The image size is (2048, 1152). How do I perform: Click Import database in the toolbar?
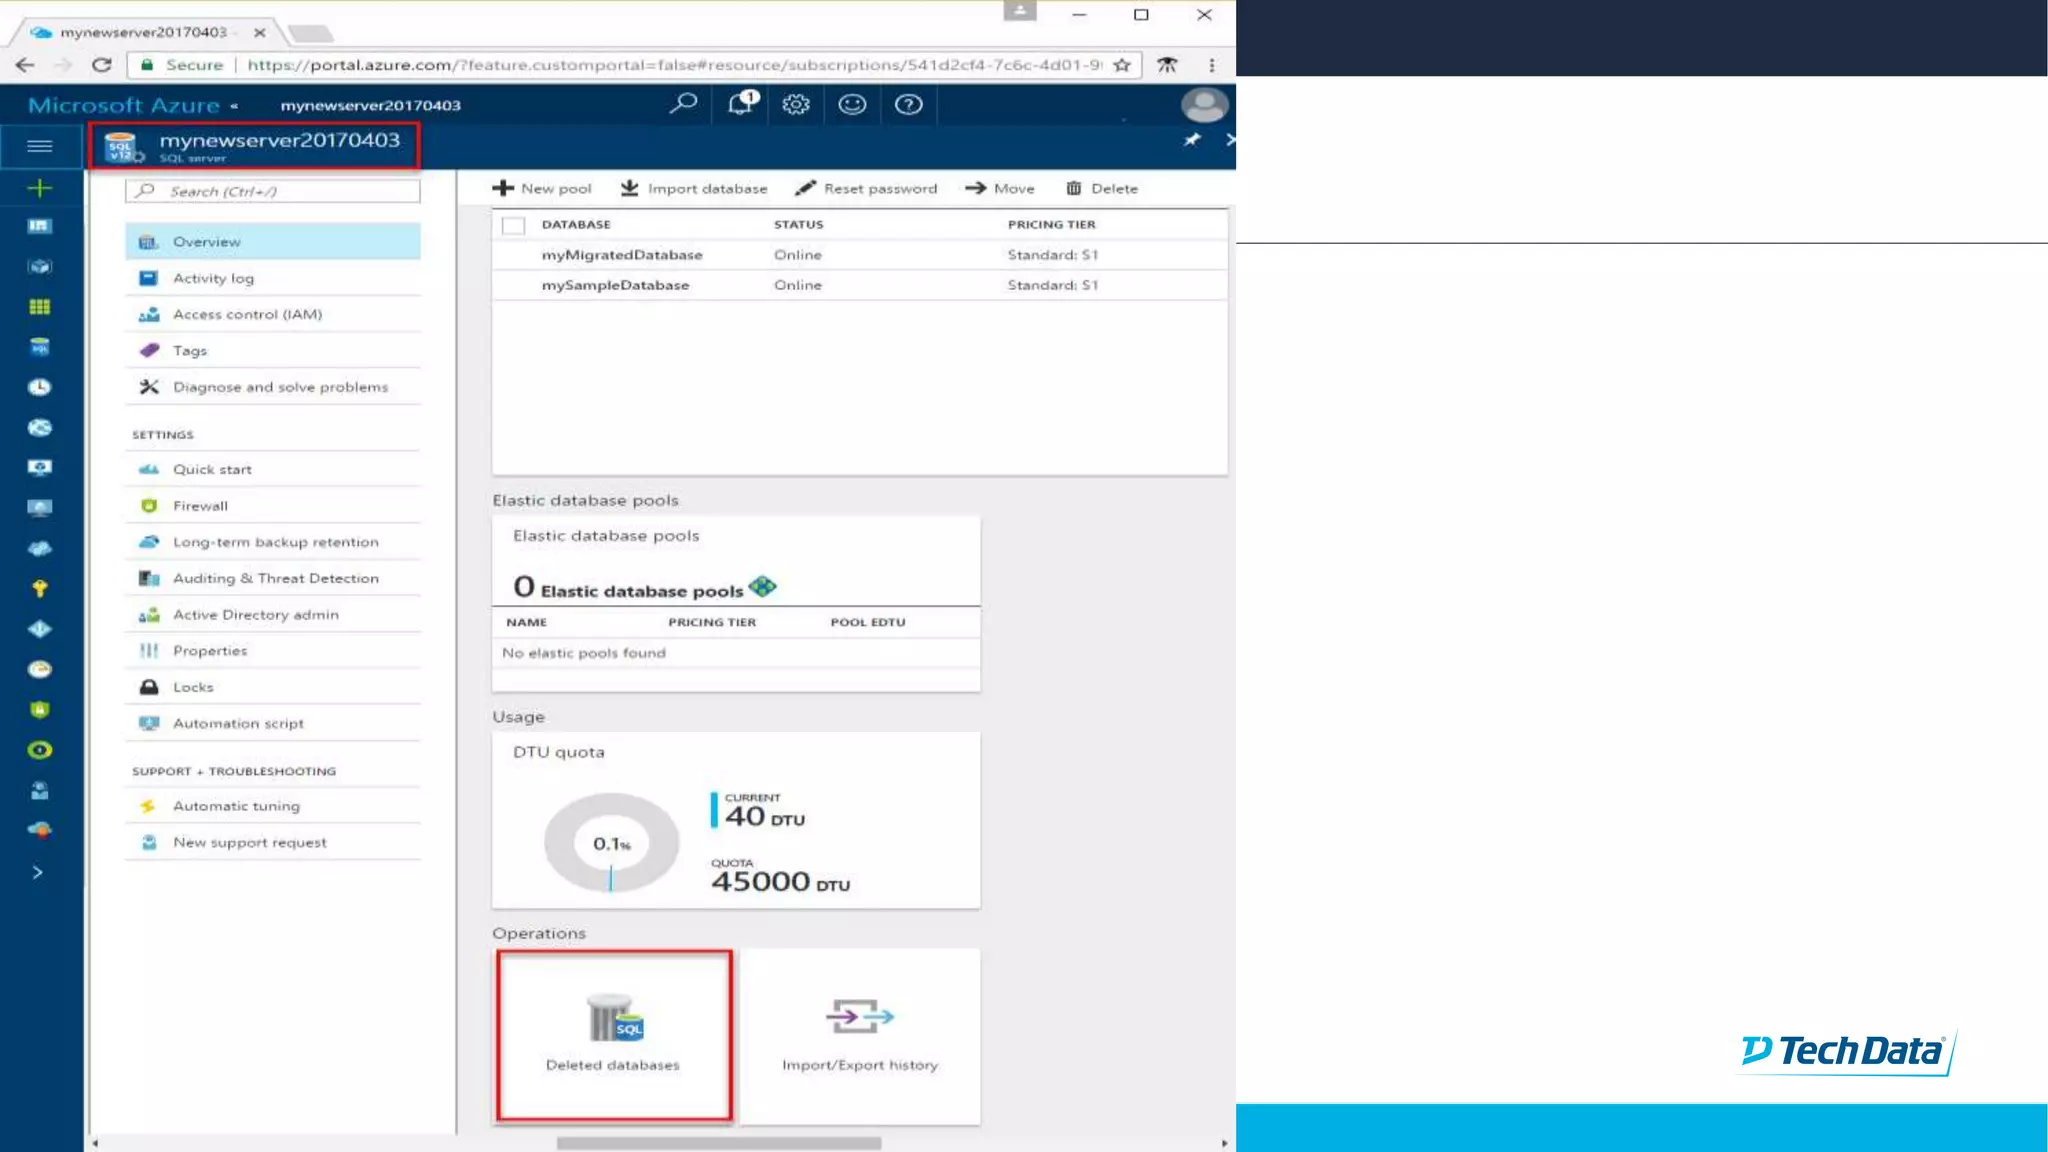click(694, 188)
